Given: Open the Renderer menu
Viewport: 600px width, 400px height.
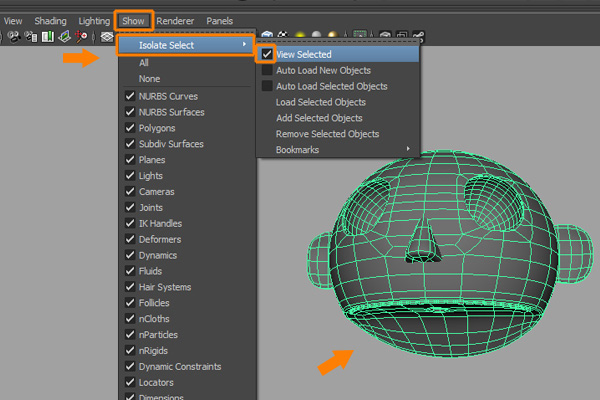Looking at the screenshot, I should click(x=175, y=20).
